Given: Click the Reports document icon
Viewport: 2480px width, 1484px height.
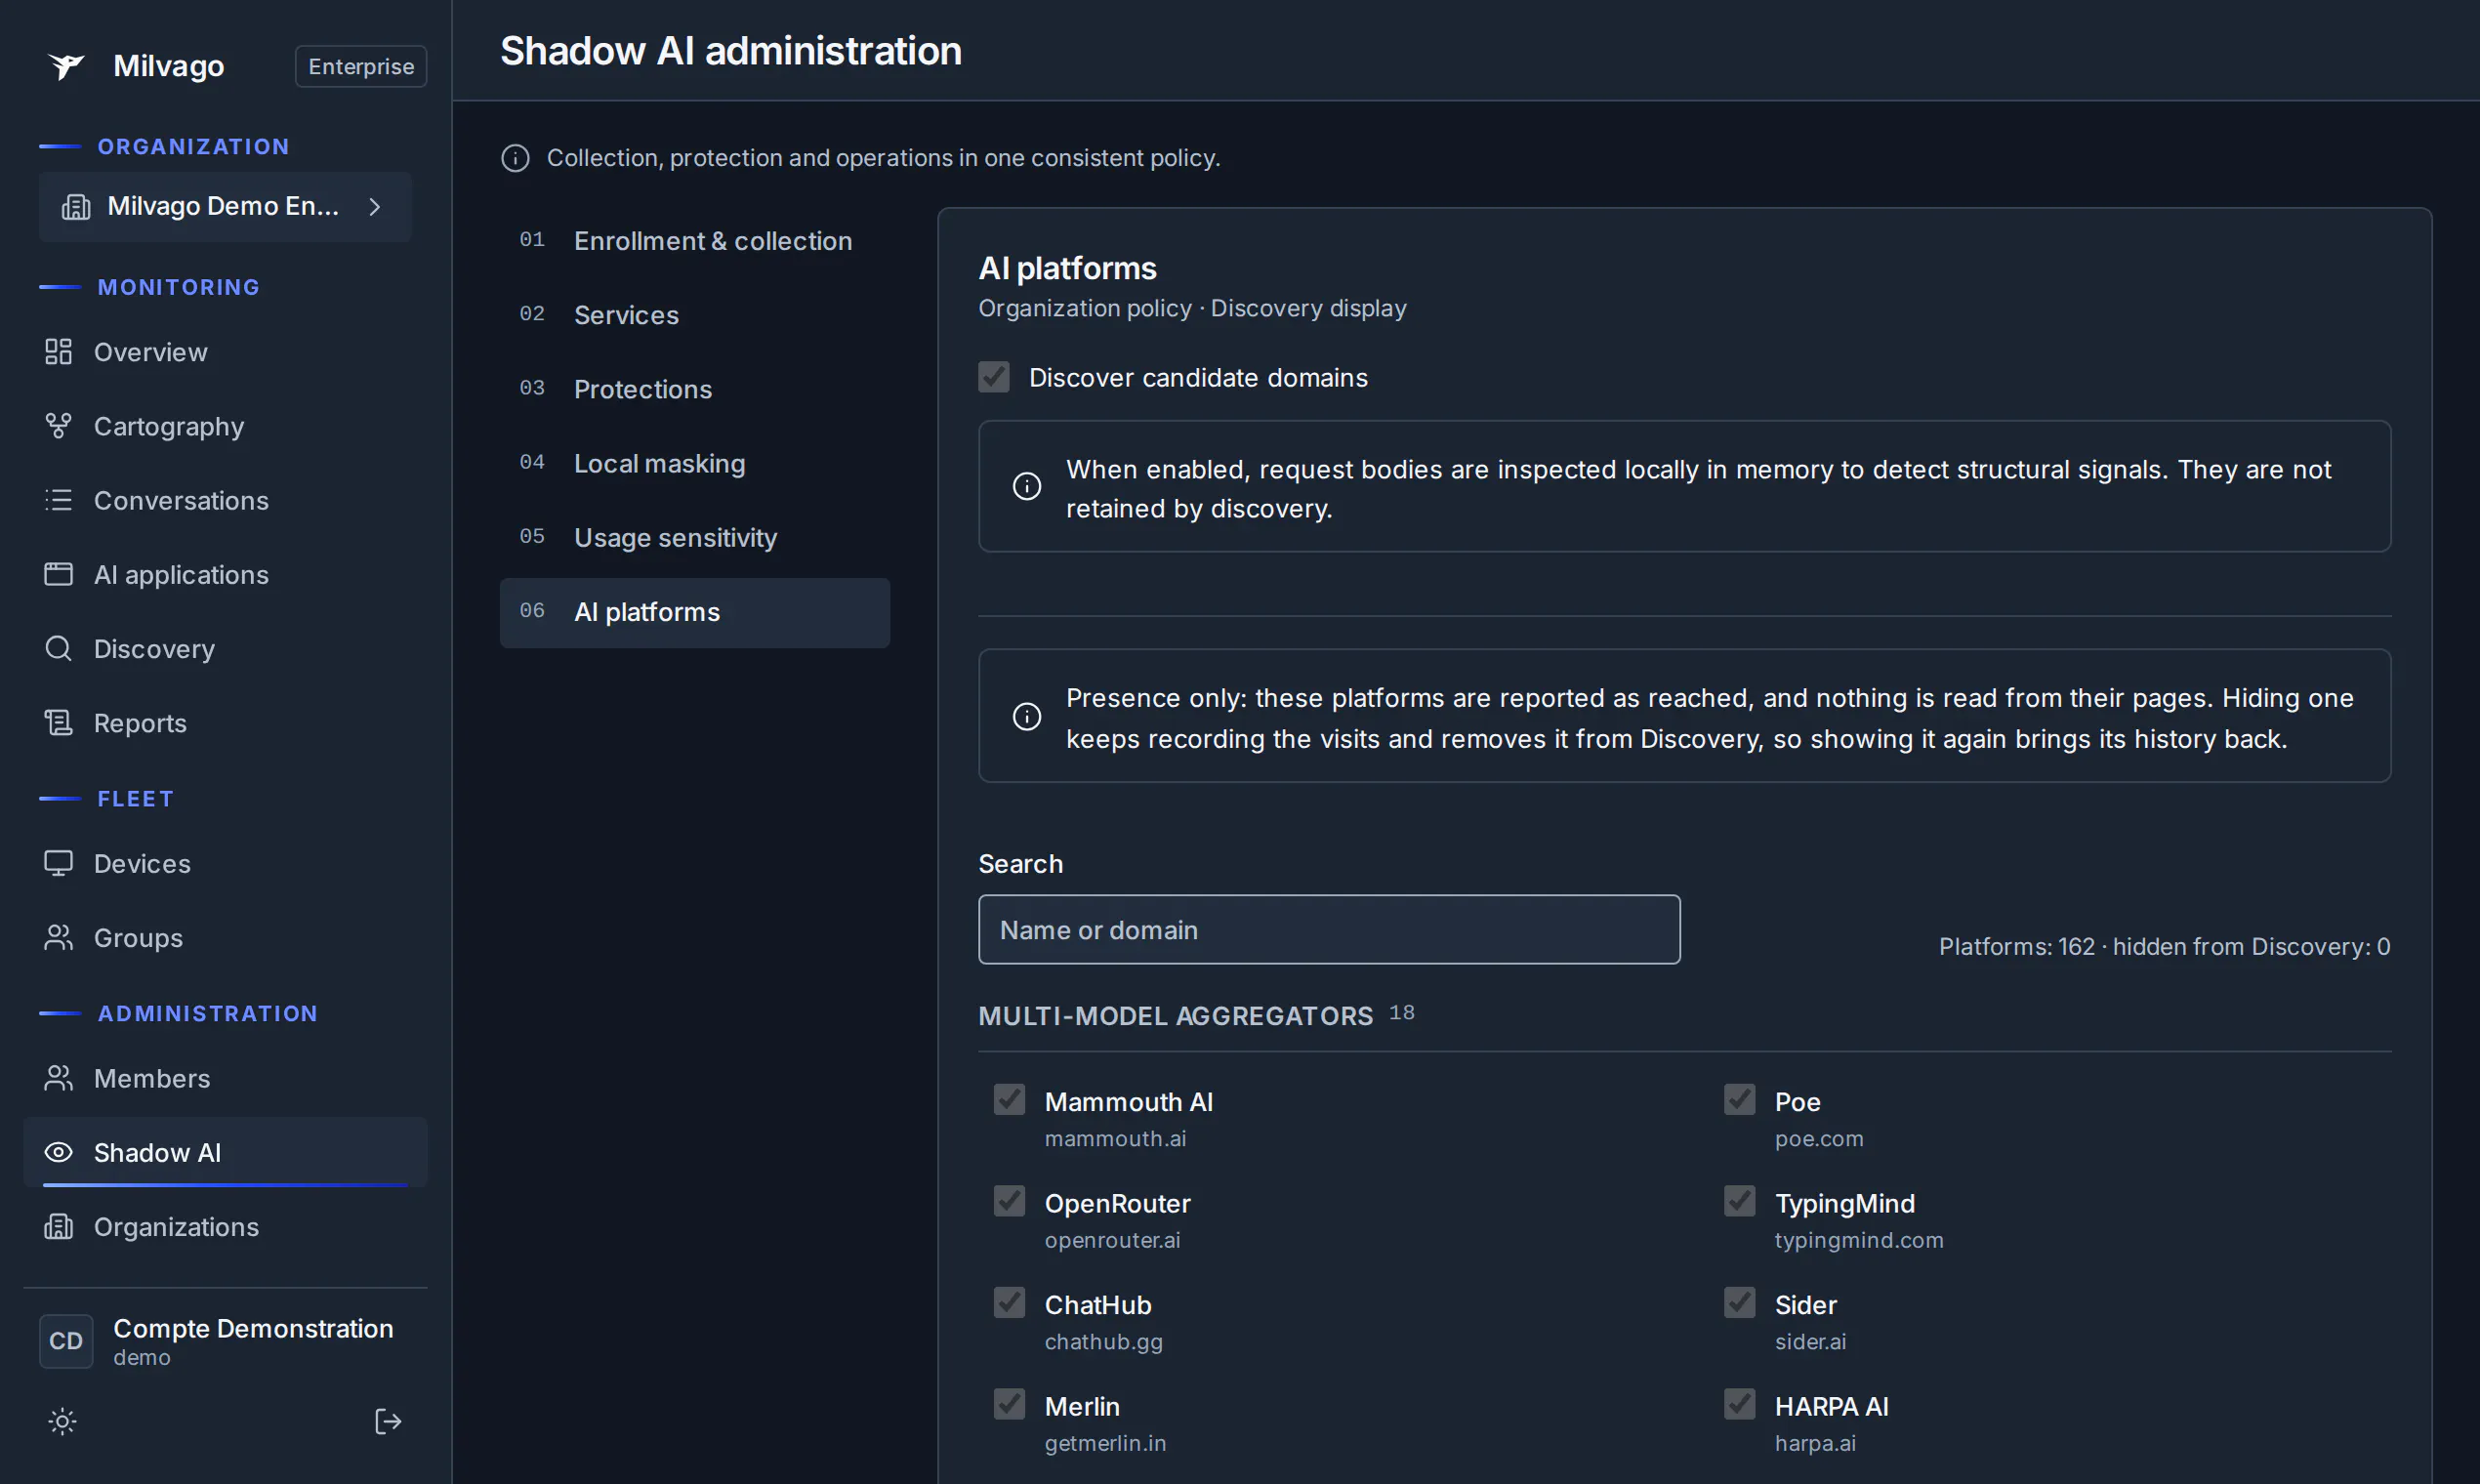Looking at the screenshot, I should pos(58,723).
